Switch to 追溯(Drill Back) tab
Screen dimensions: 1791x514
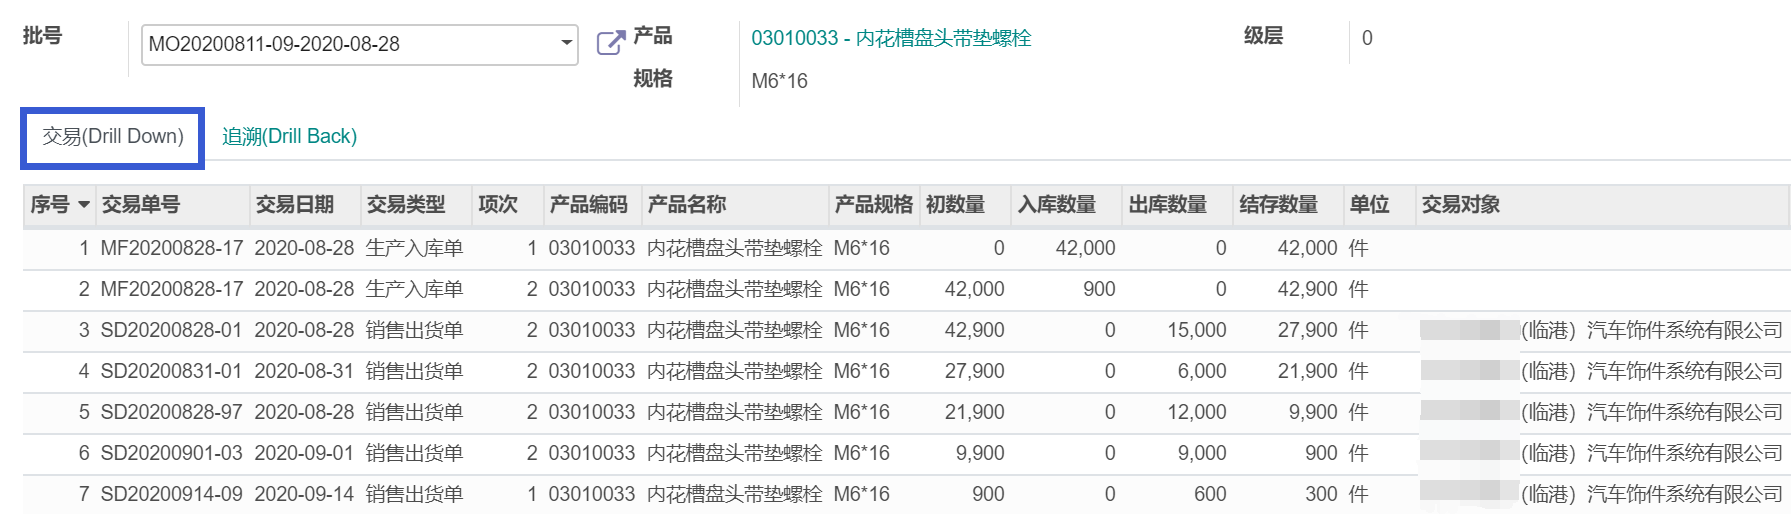[x=289, y=137]
